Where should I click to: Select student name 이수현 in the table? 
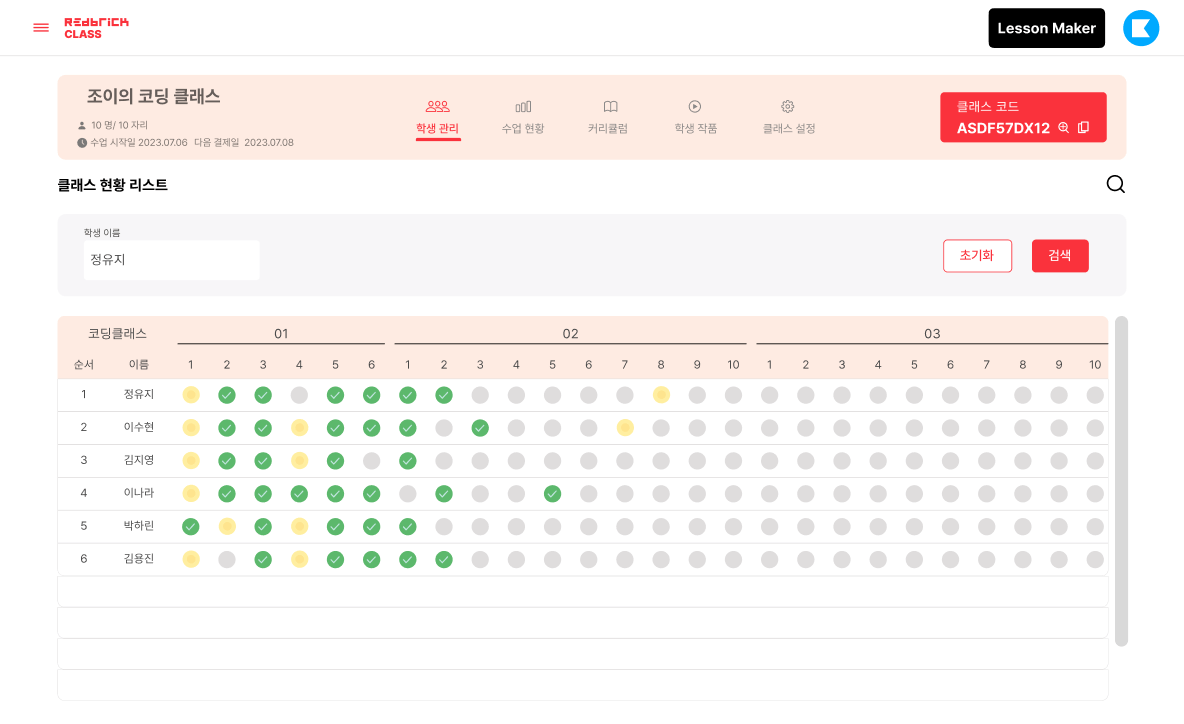[139, 427]
